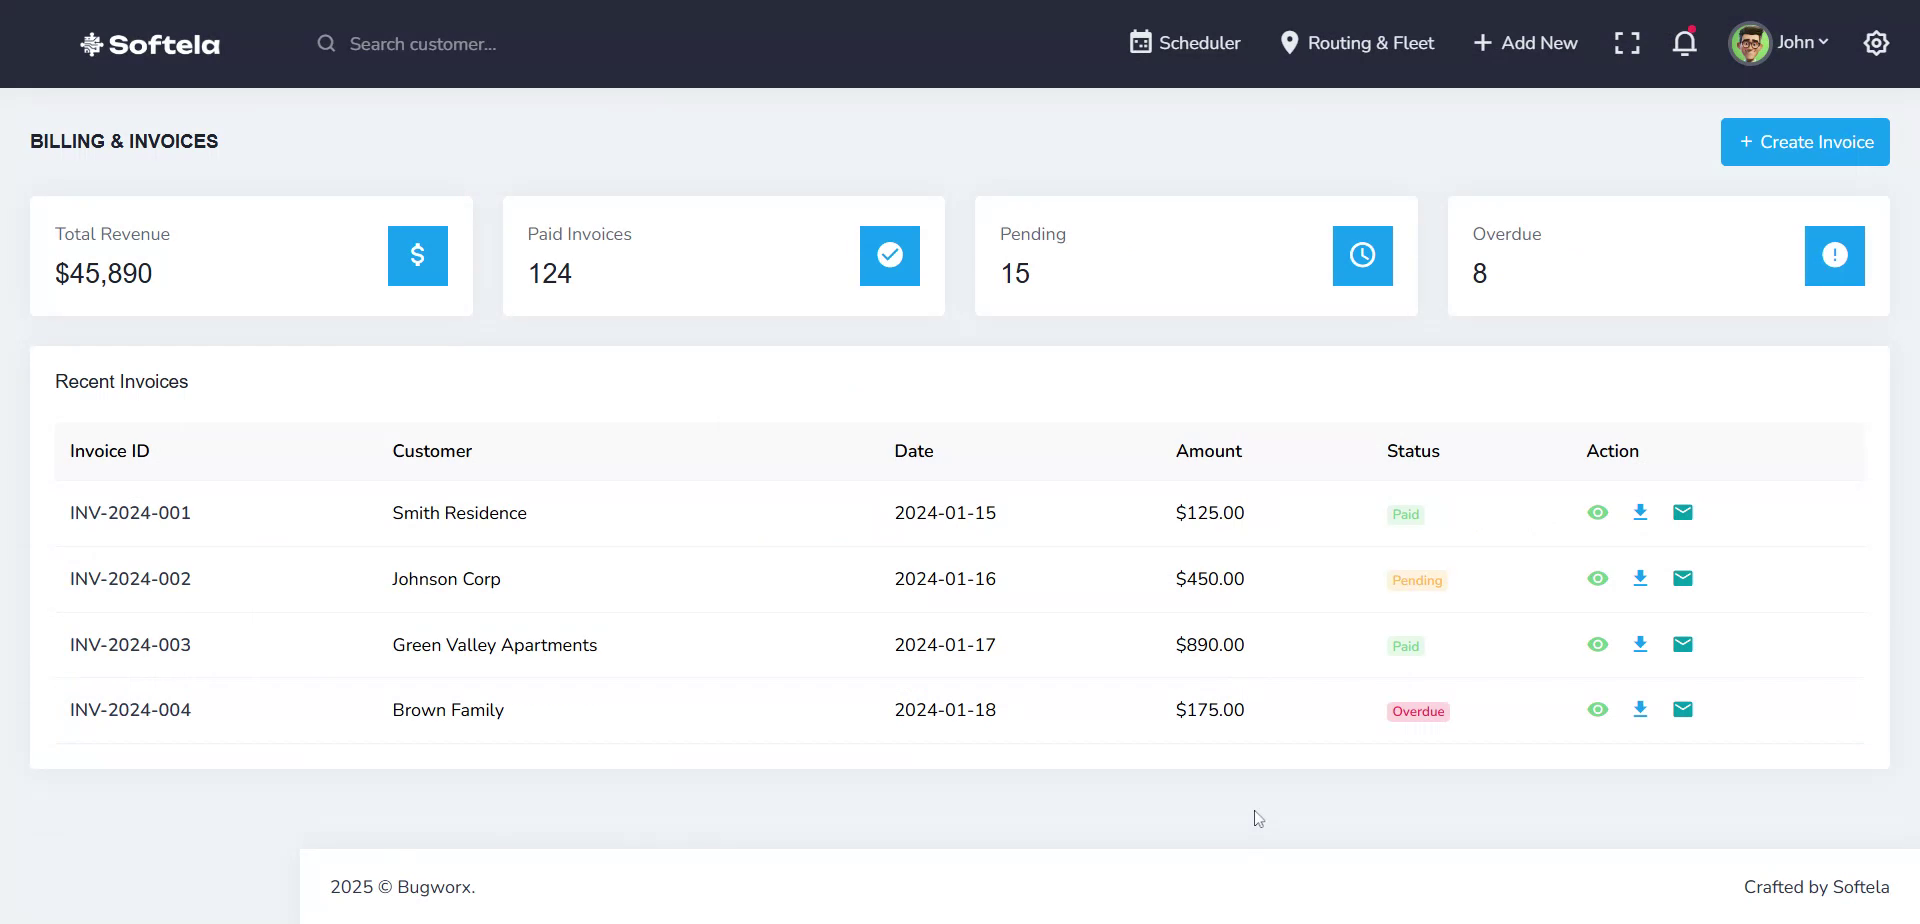Open the Add New menu
The image size is (1920, 924).
[1524, 43]
